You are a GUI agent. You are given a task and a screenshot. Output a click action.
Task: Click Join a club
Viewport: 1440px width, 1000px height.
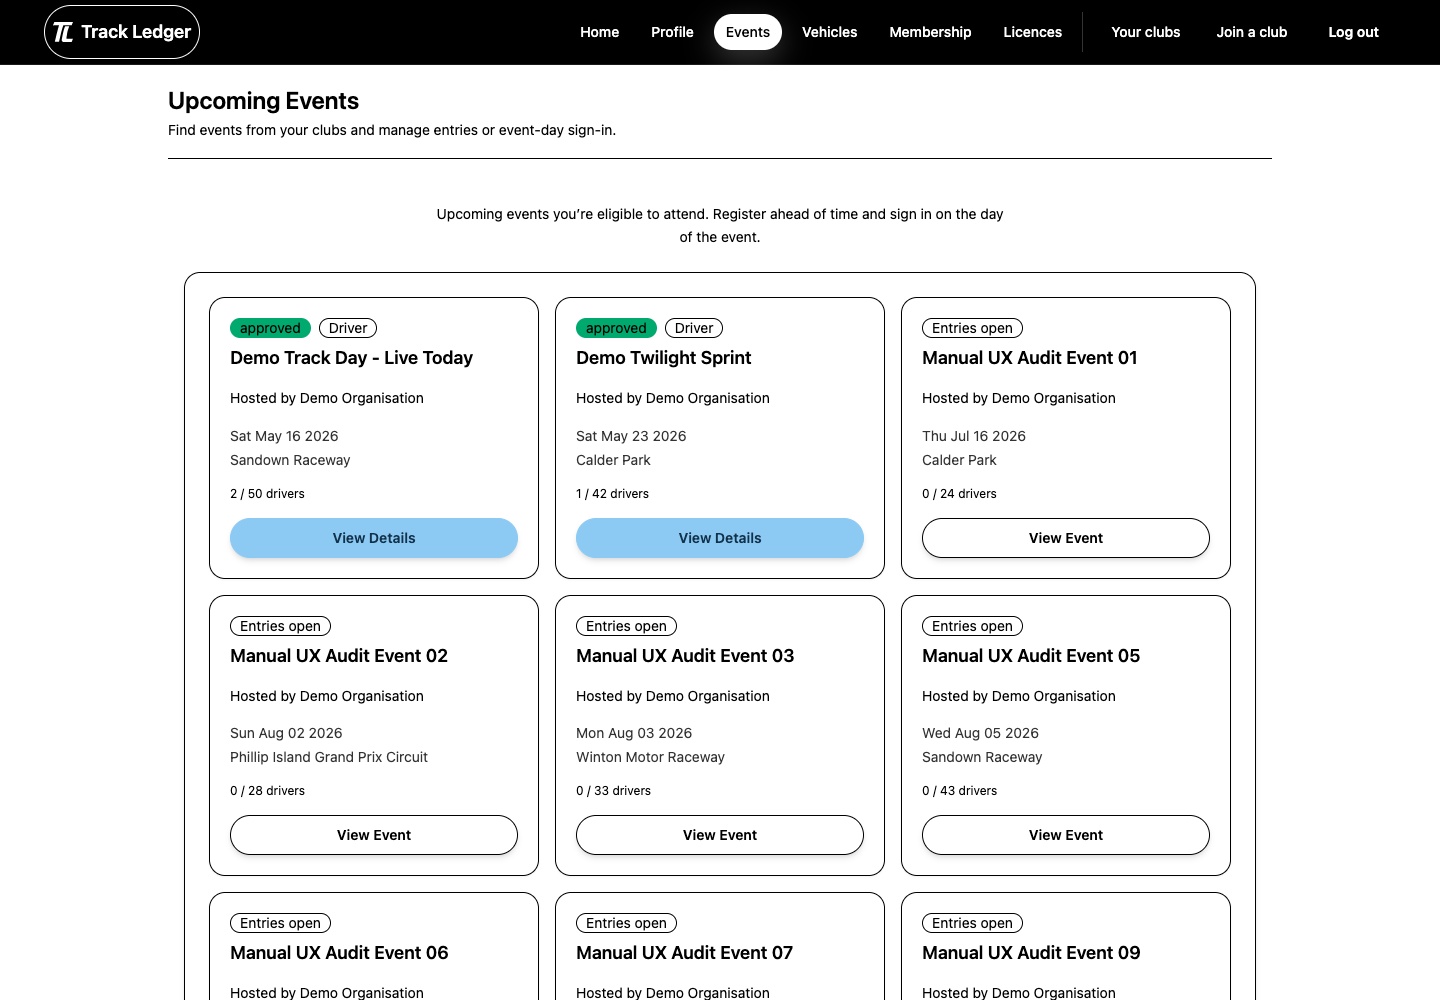(1252, 32)
